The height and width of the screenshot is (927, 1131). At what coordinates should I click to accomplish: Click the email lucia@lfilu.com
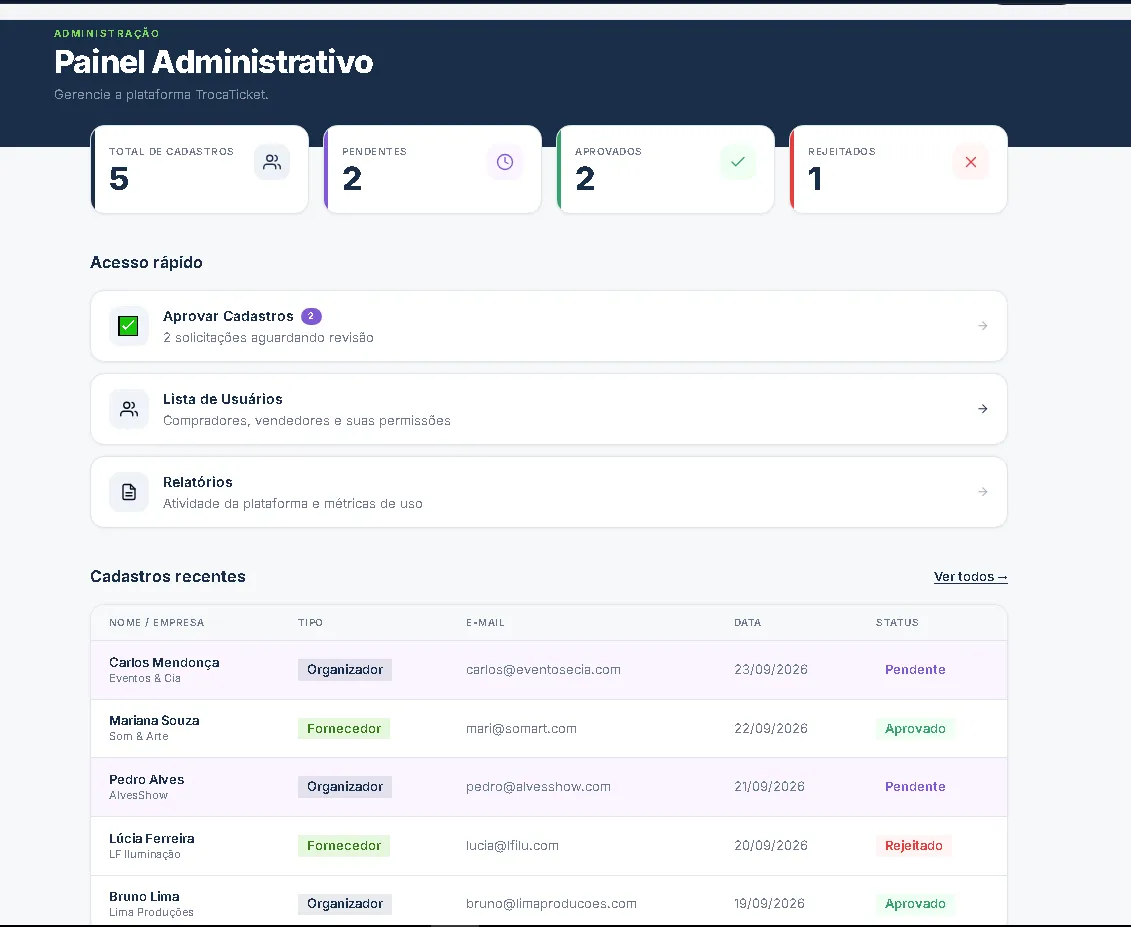512,845
